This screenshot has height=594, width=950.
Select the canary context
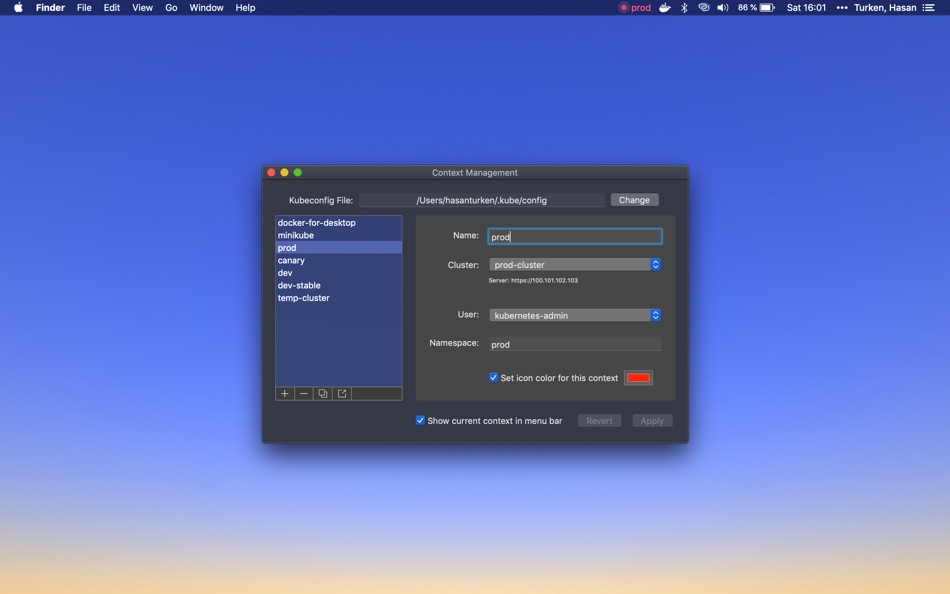pyautogui.click(x=339, y=260)
